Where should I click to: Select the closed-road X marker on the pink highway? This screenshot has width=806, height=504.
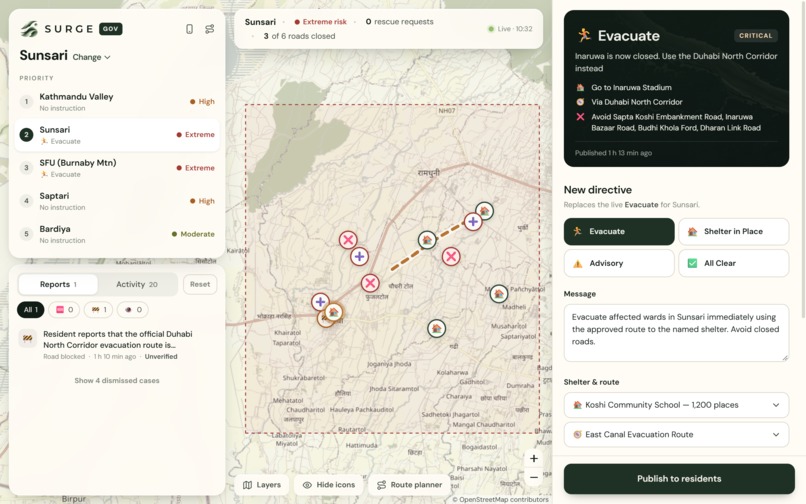(370, 283)
